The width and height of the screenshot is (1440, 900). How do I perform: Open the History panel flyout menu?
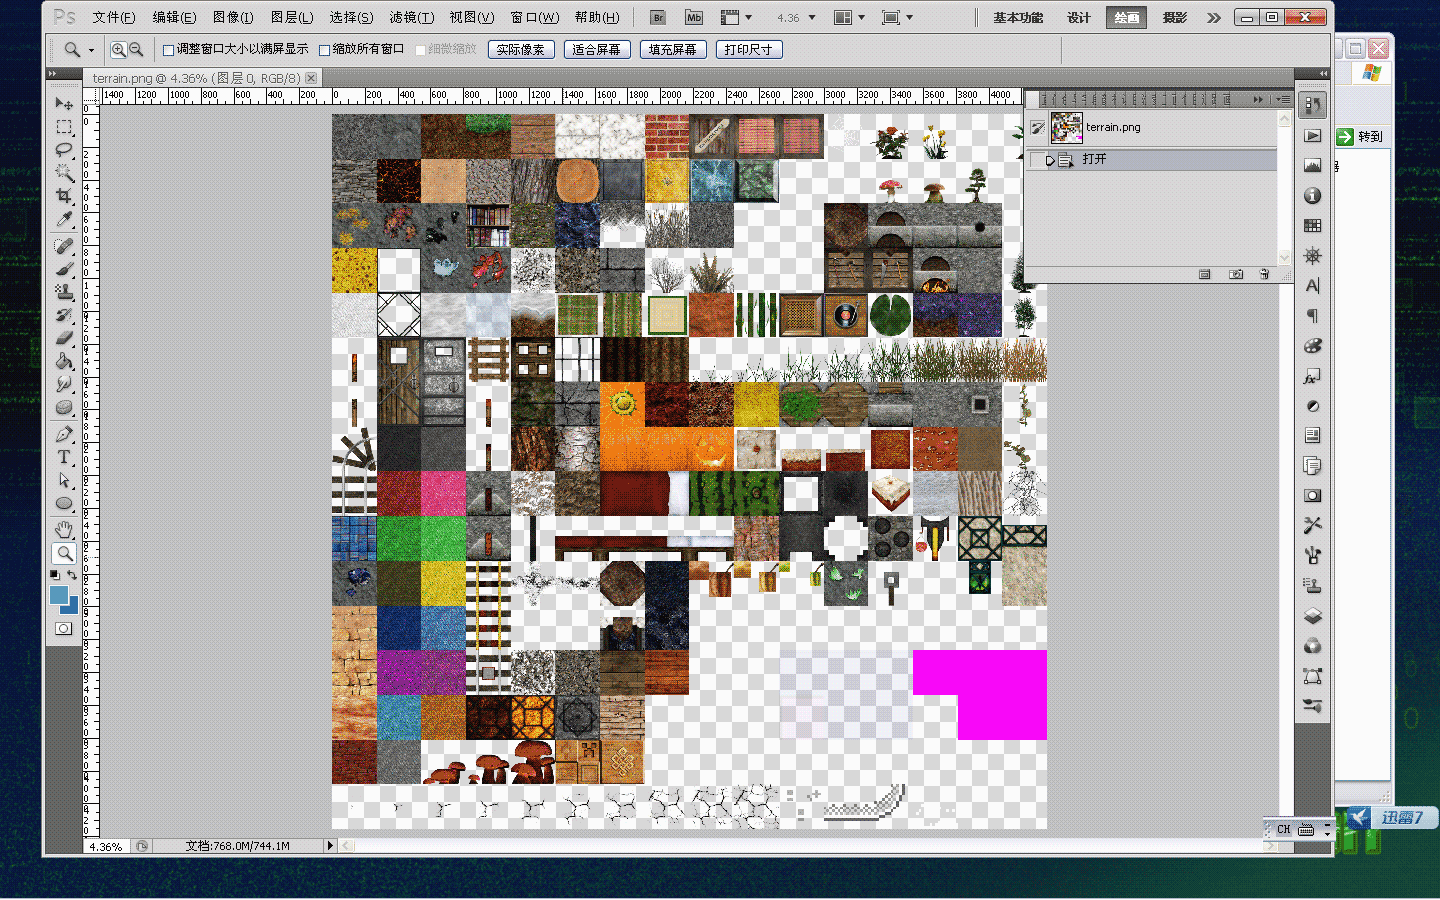[1282, 99]
